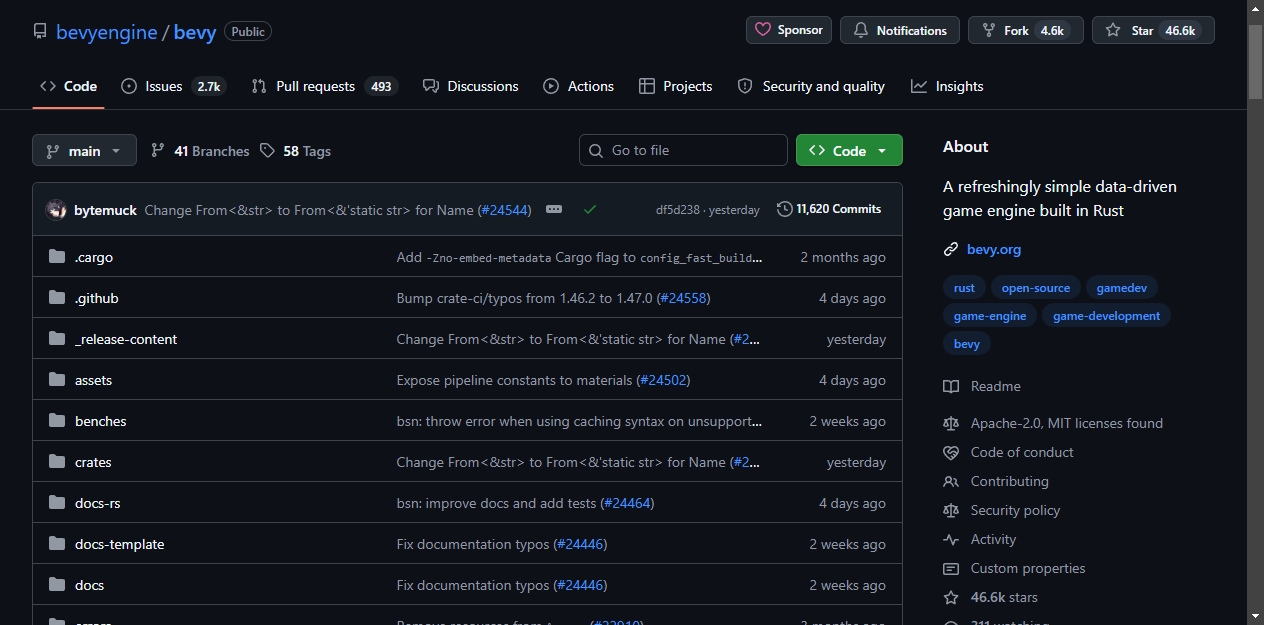1264x625 pixels.
Task: Open the assets directory
Action: click(94, 380)
